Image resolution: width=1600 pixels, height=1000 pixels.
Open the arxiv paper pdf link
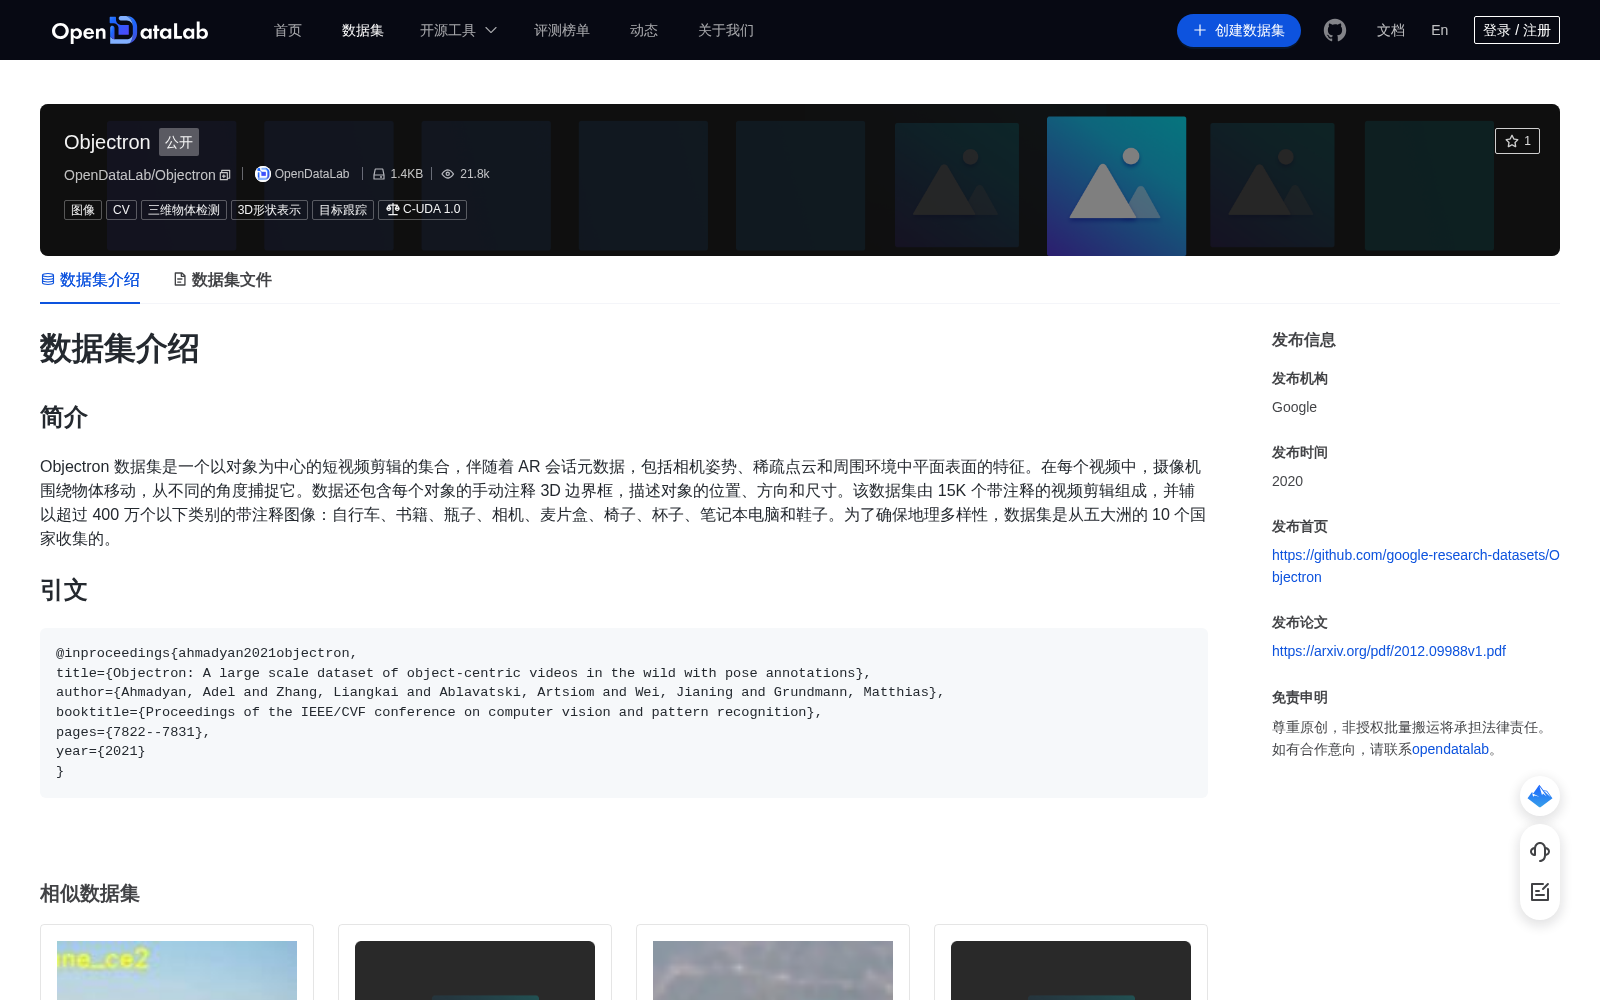[x=1389, y=651]
